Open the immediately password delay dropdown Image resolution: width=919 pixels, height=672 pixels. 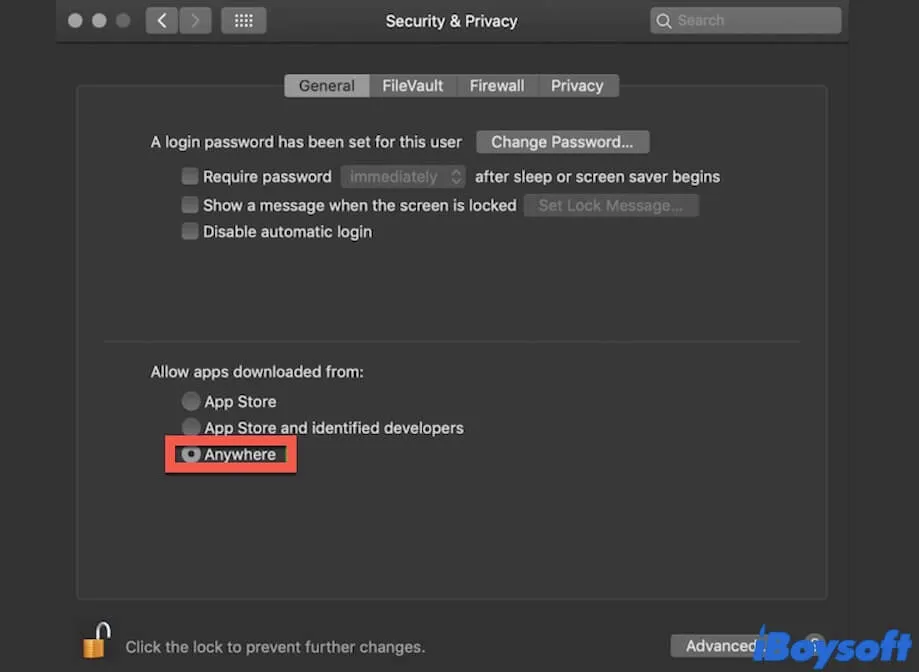coord(403,177)
